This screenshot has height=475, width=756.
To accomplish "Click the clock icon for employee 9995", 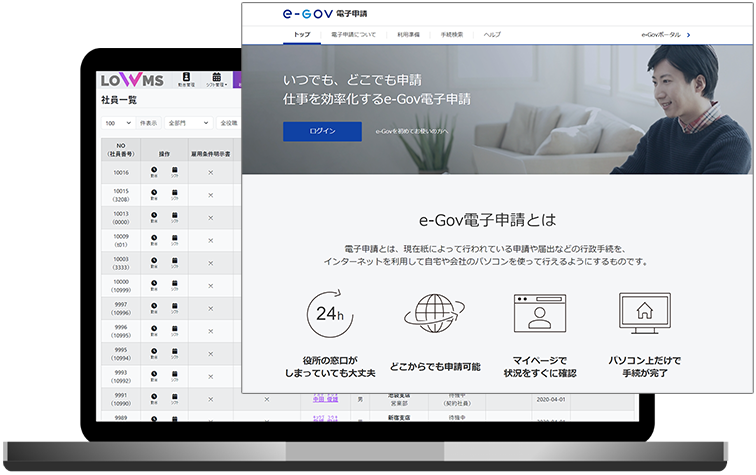I will pyautogui.click(x=154, y=353).
